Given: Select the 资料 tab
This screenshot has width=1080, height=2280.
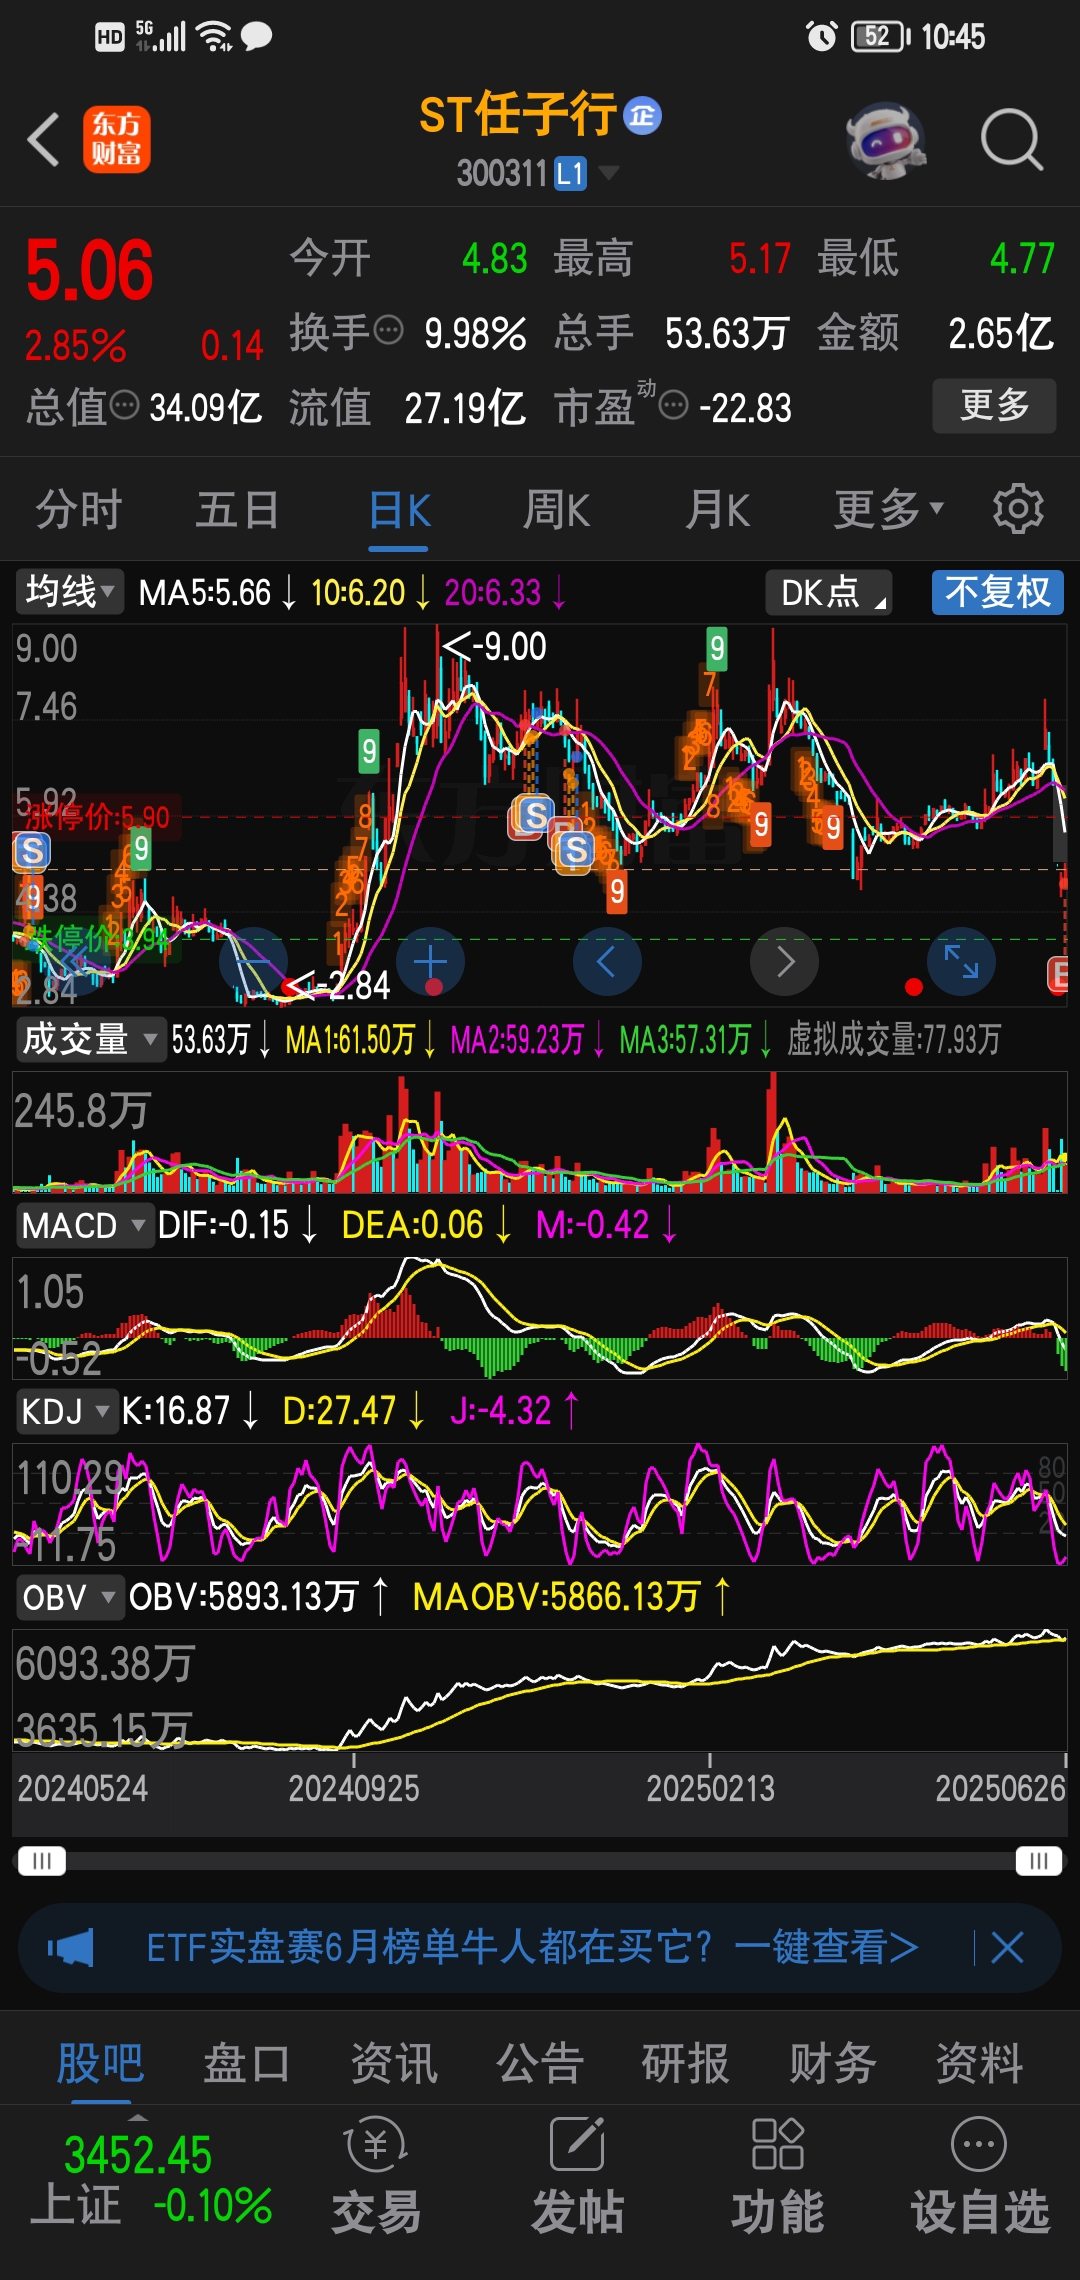Looking at the screenshot, I should tap(978, 2063).
